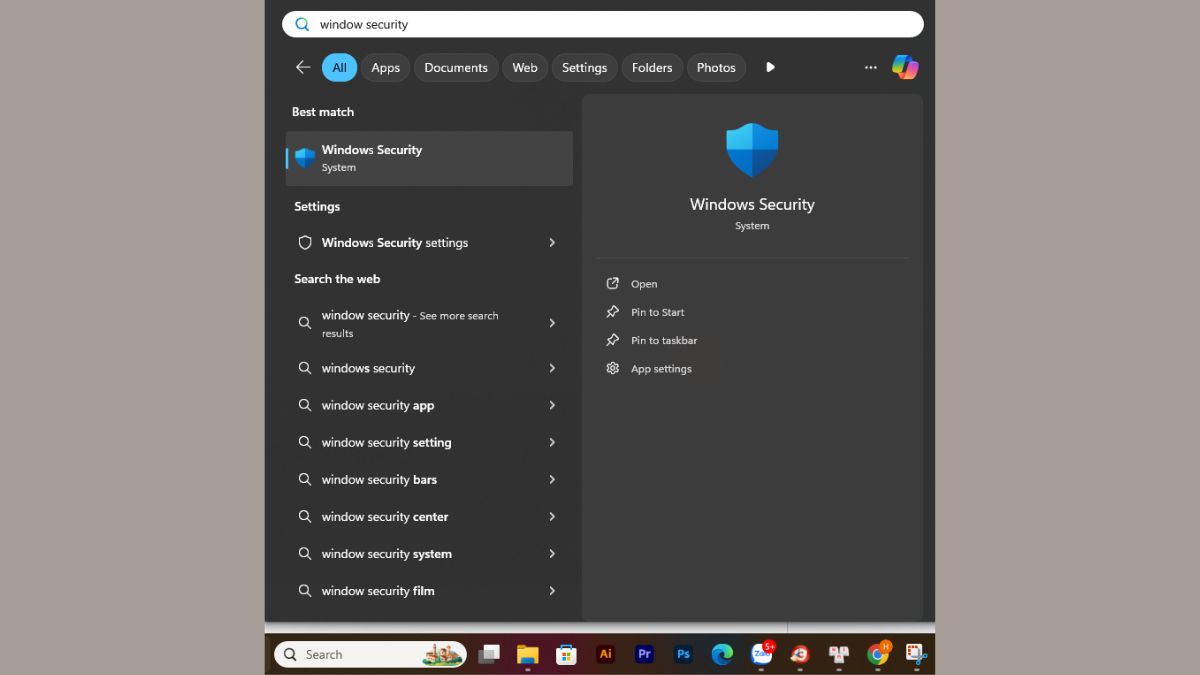
Task: Click the Windows Security title in preview pane
Action: click(752, 204)
